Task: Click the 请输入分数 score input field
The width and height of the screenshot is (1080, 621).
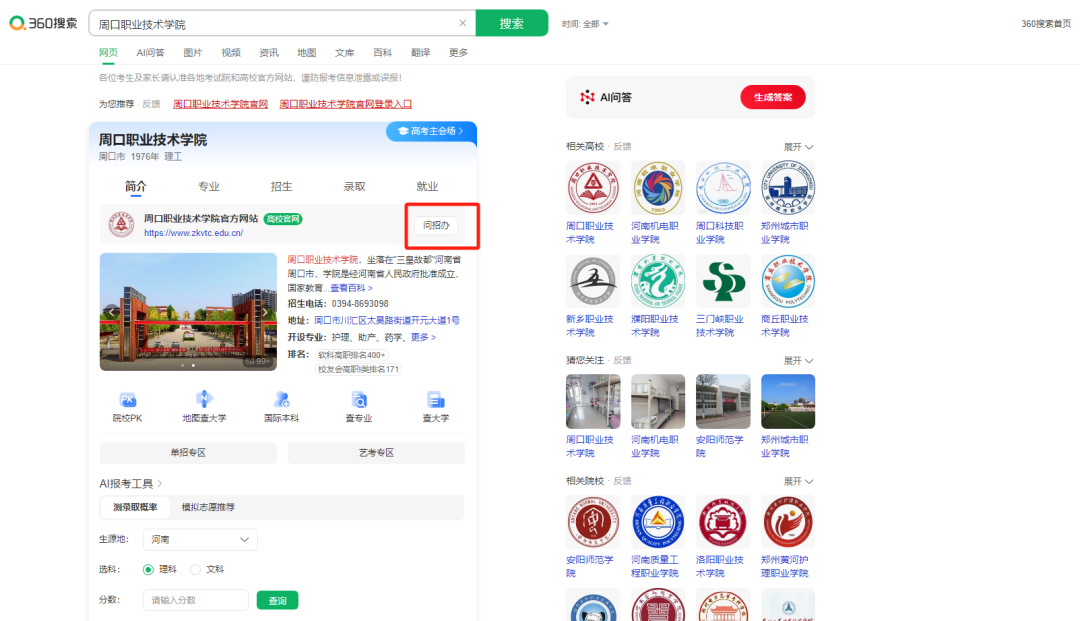Action: click(195, 600)
